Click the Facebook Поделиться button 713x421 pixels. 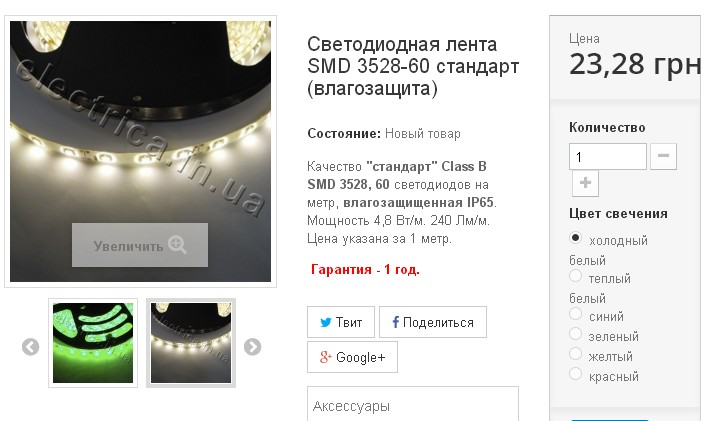point(433,322)
